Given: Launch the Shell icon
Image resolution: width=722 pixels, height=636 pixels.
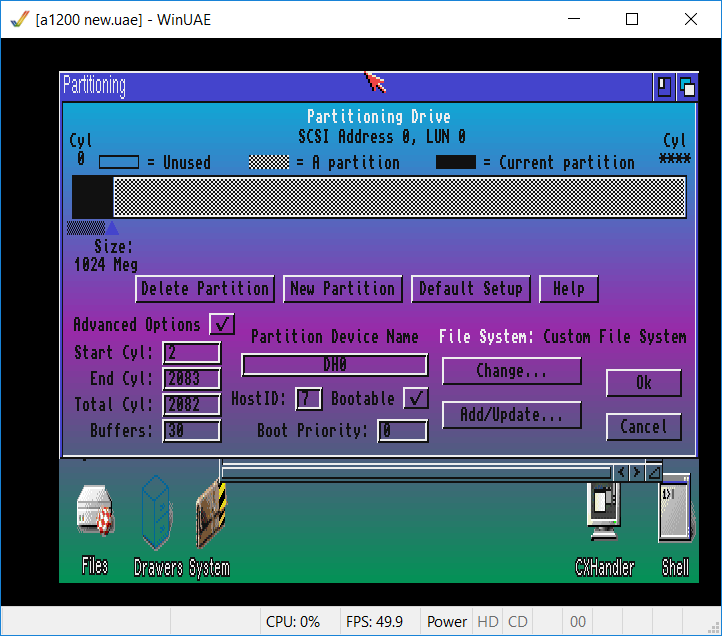Looking at the screenshot, I should click(x=675, y=512).
